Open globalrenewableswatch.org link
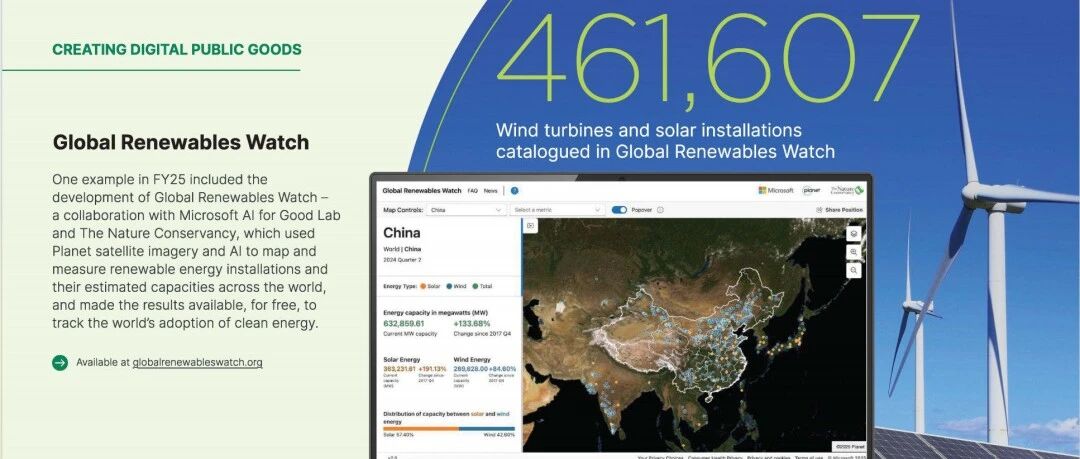 click(x=197, y=363)
